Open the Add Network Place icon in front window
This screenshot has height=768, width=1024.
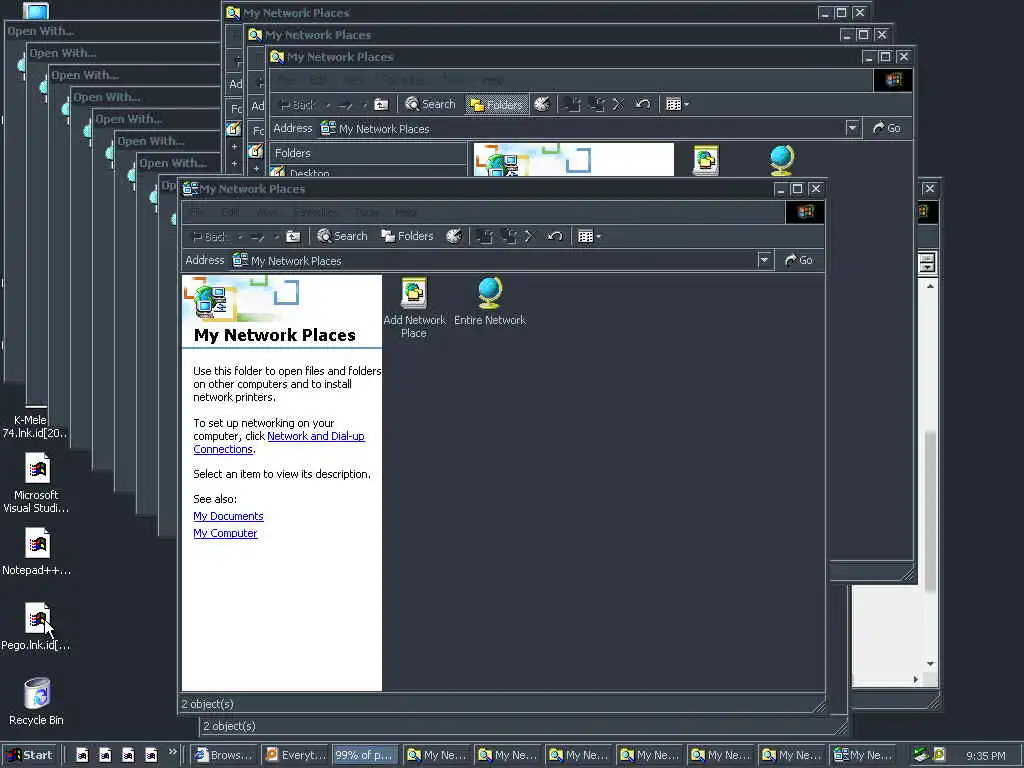(414, 308)
